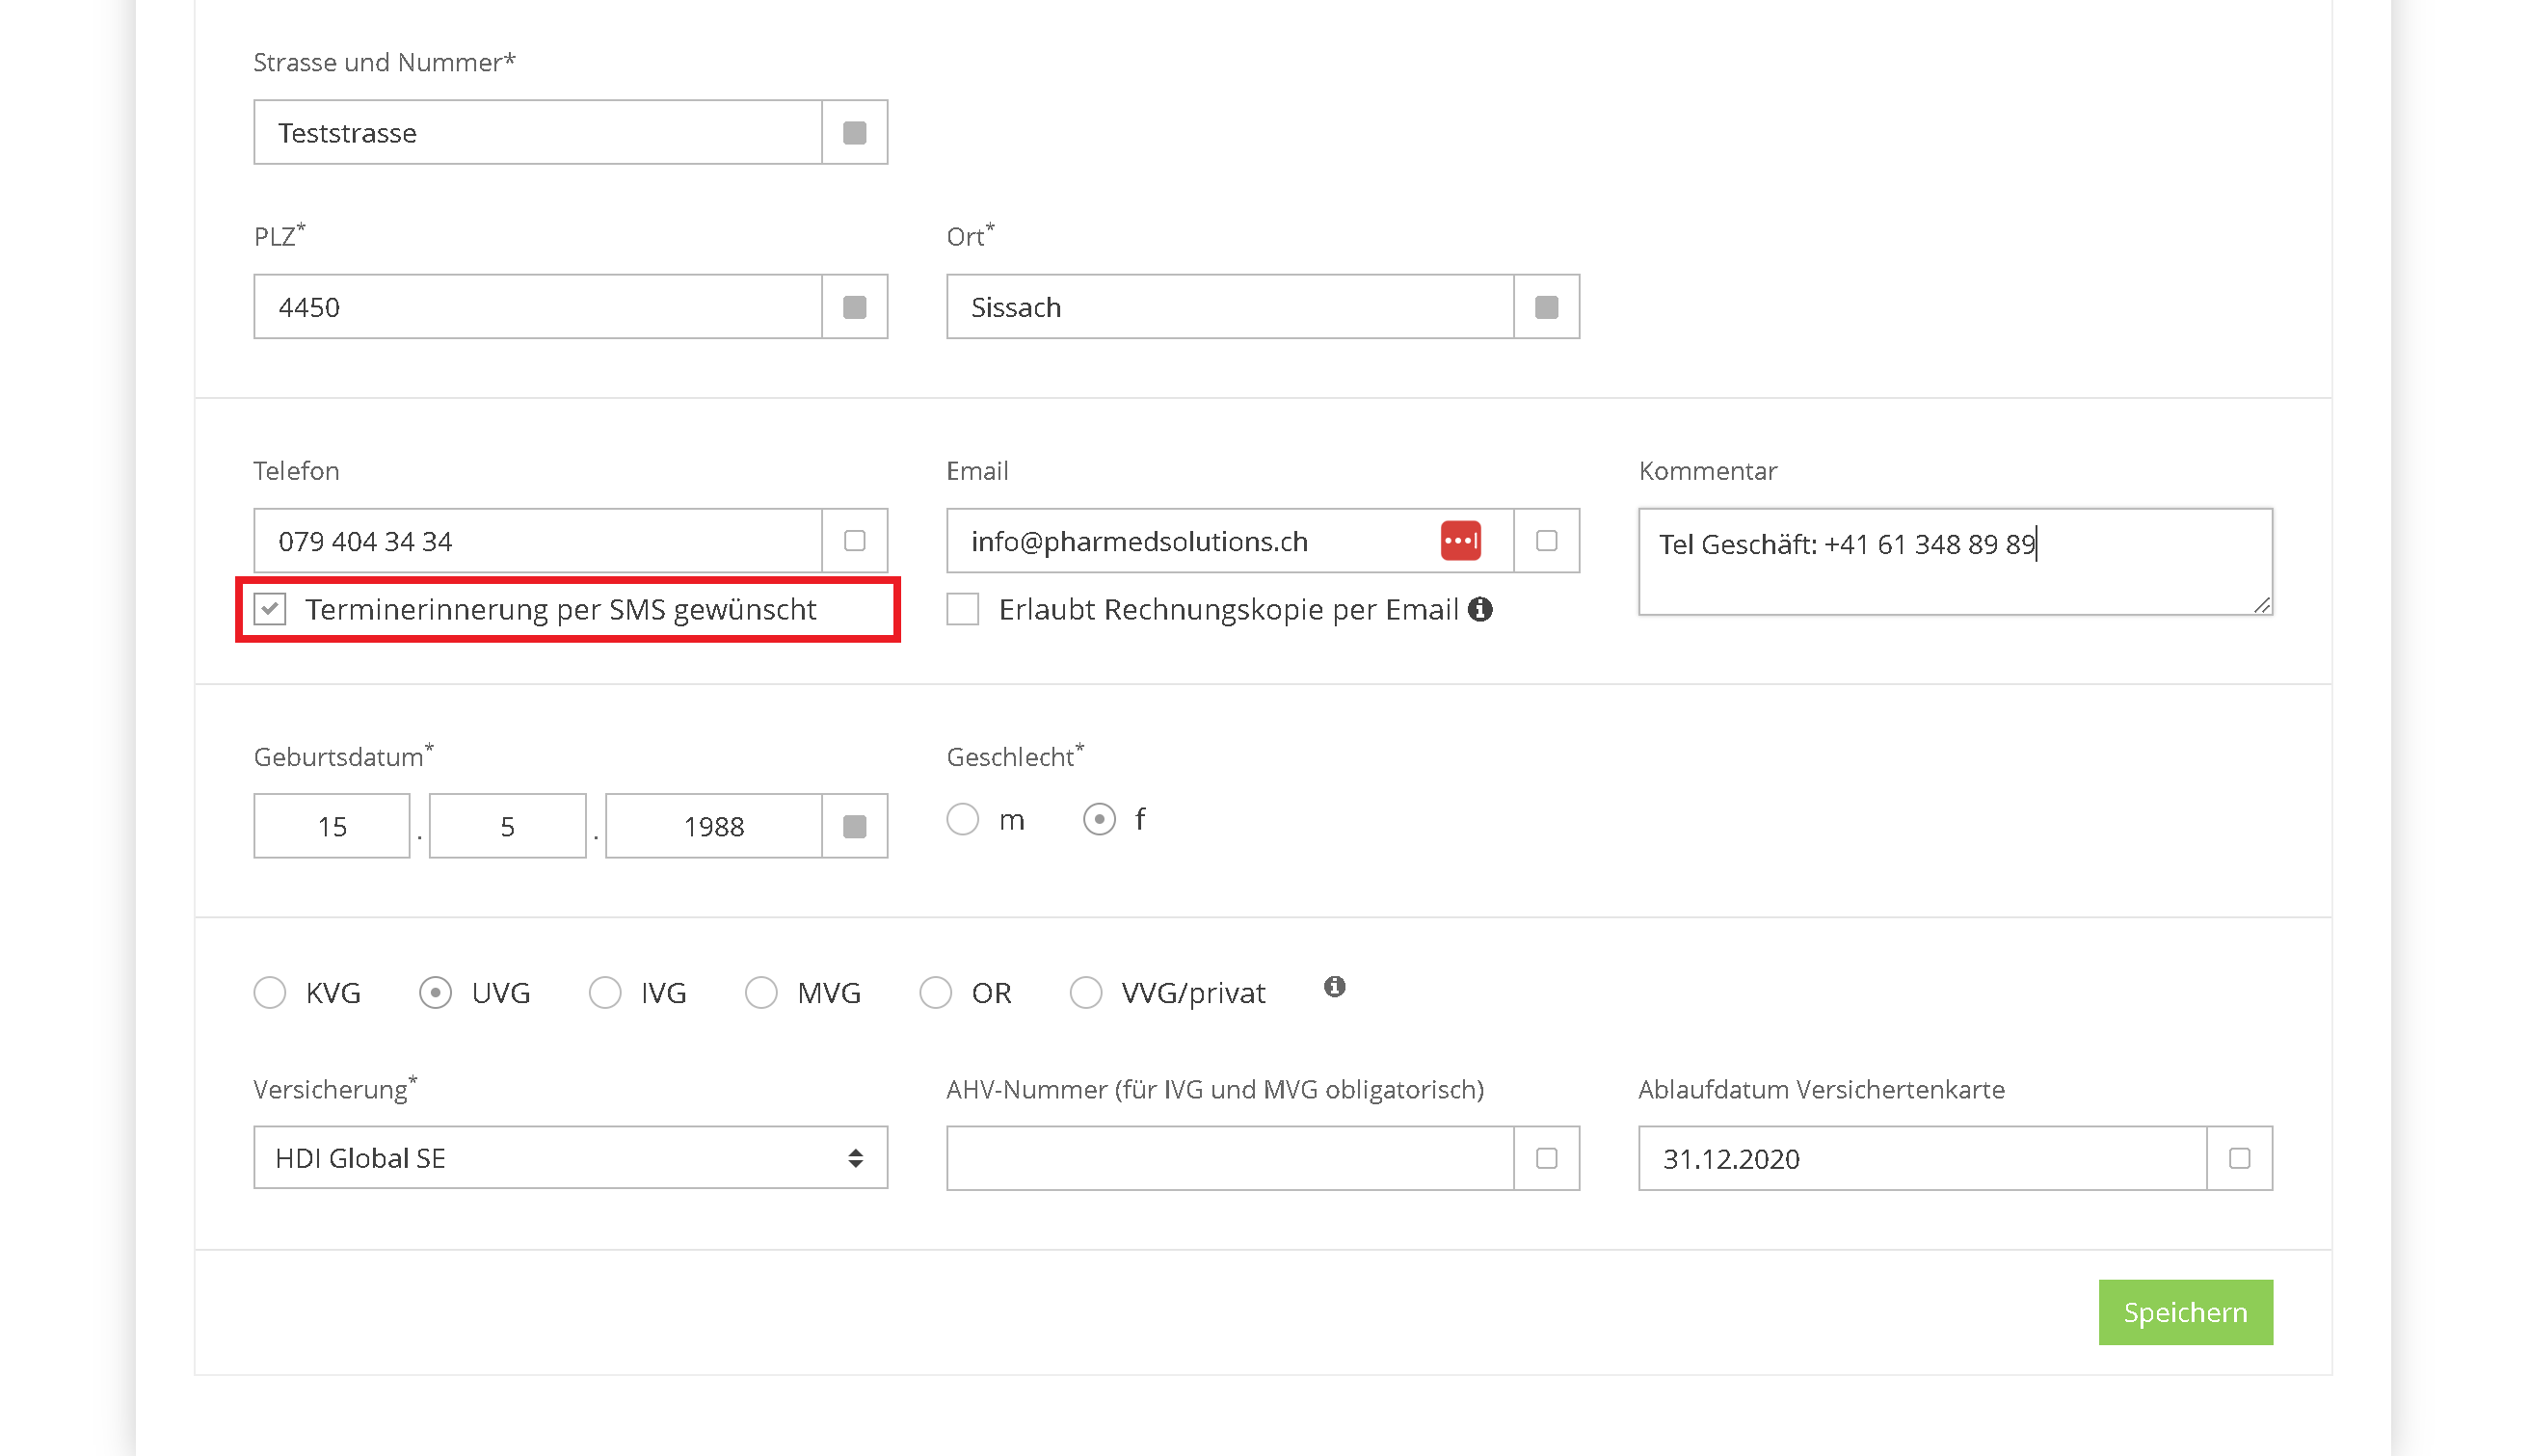The width and height of the screenshot is (2529, 1456).
Task: Click the square box beside PLZ 4450
Action: (x=854, y=306)
